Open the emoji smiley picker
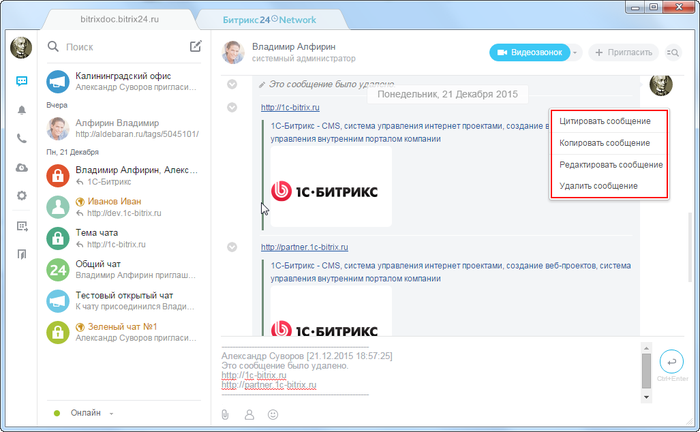 273,415
